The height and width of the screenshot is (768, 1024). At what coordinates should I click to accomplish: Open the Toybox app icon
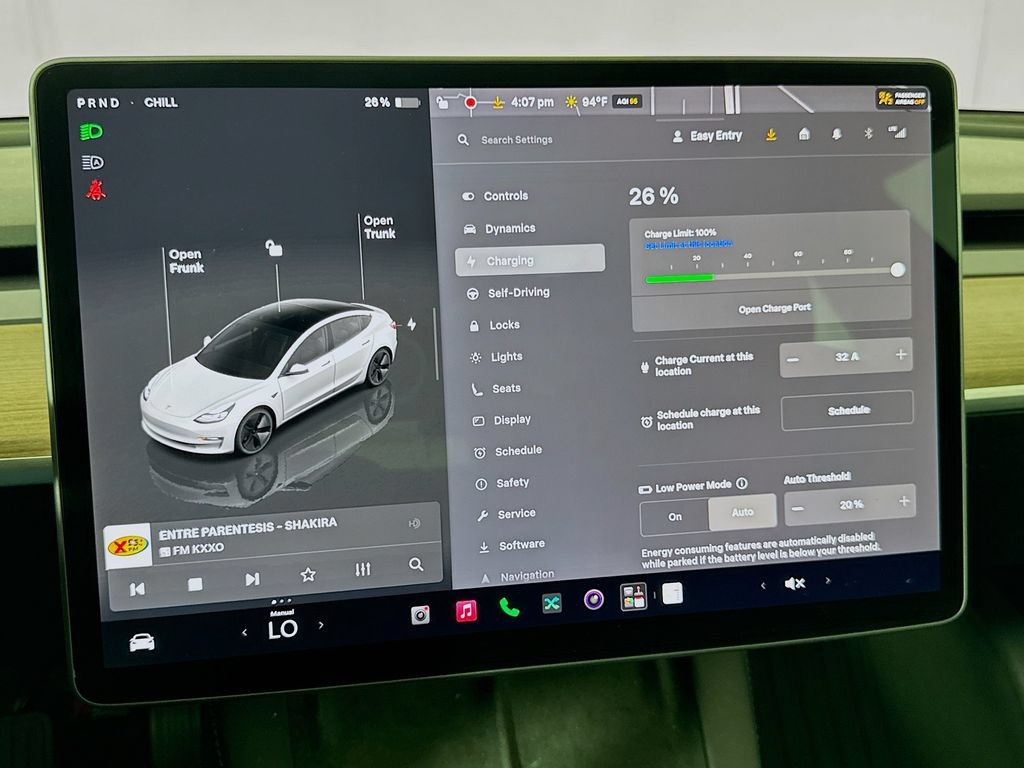pyautogui.click(x=633, y=597)
